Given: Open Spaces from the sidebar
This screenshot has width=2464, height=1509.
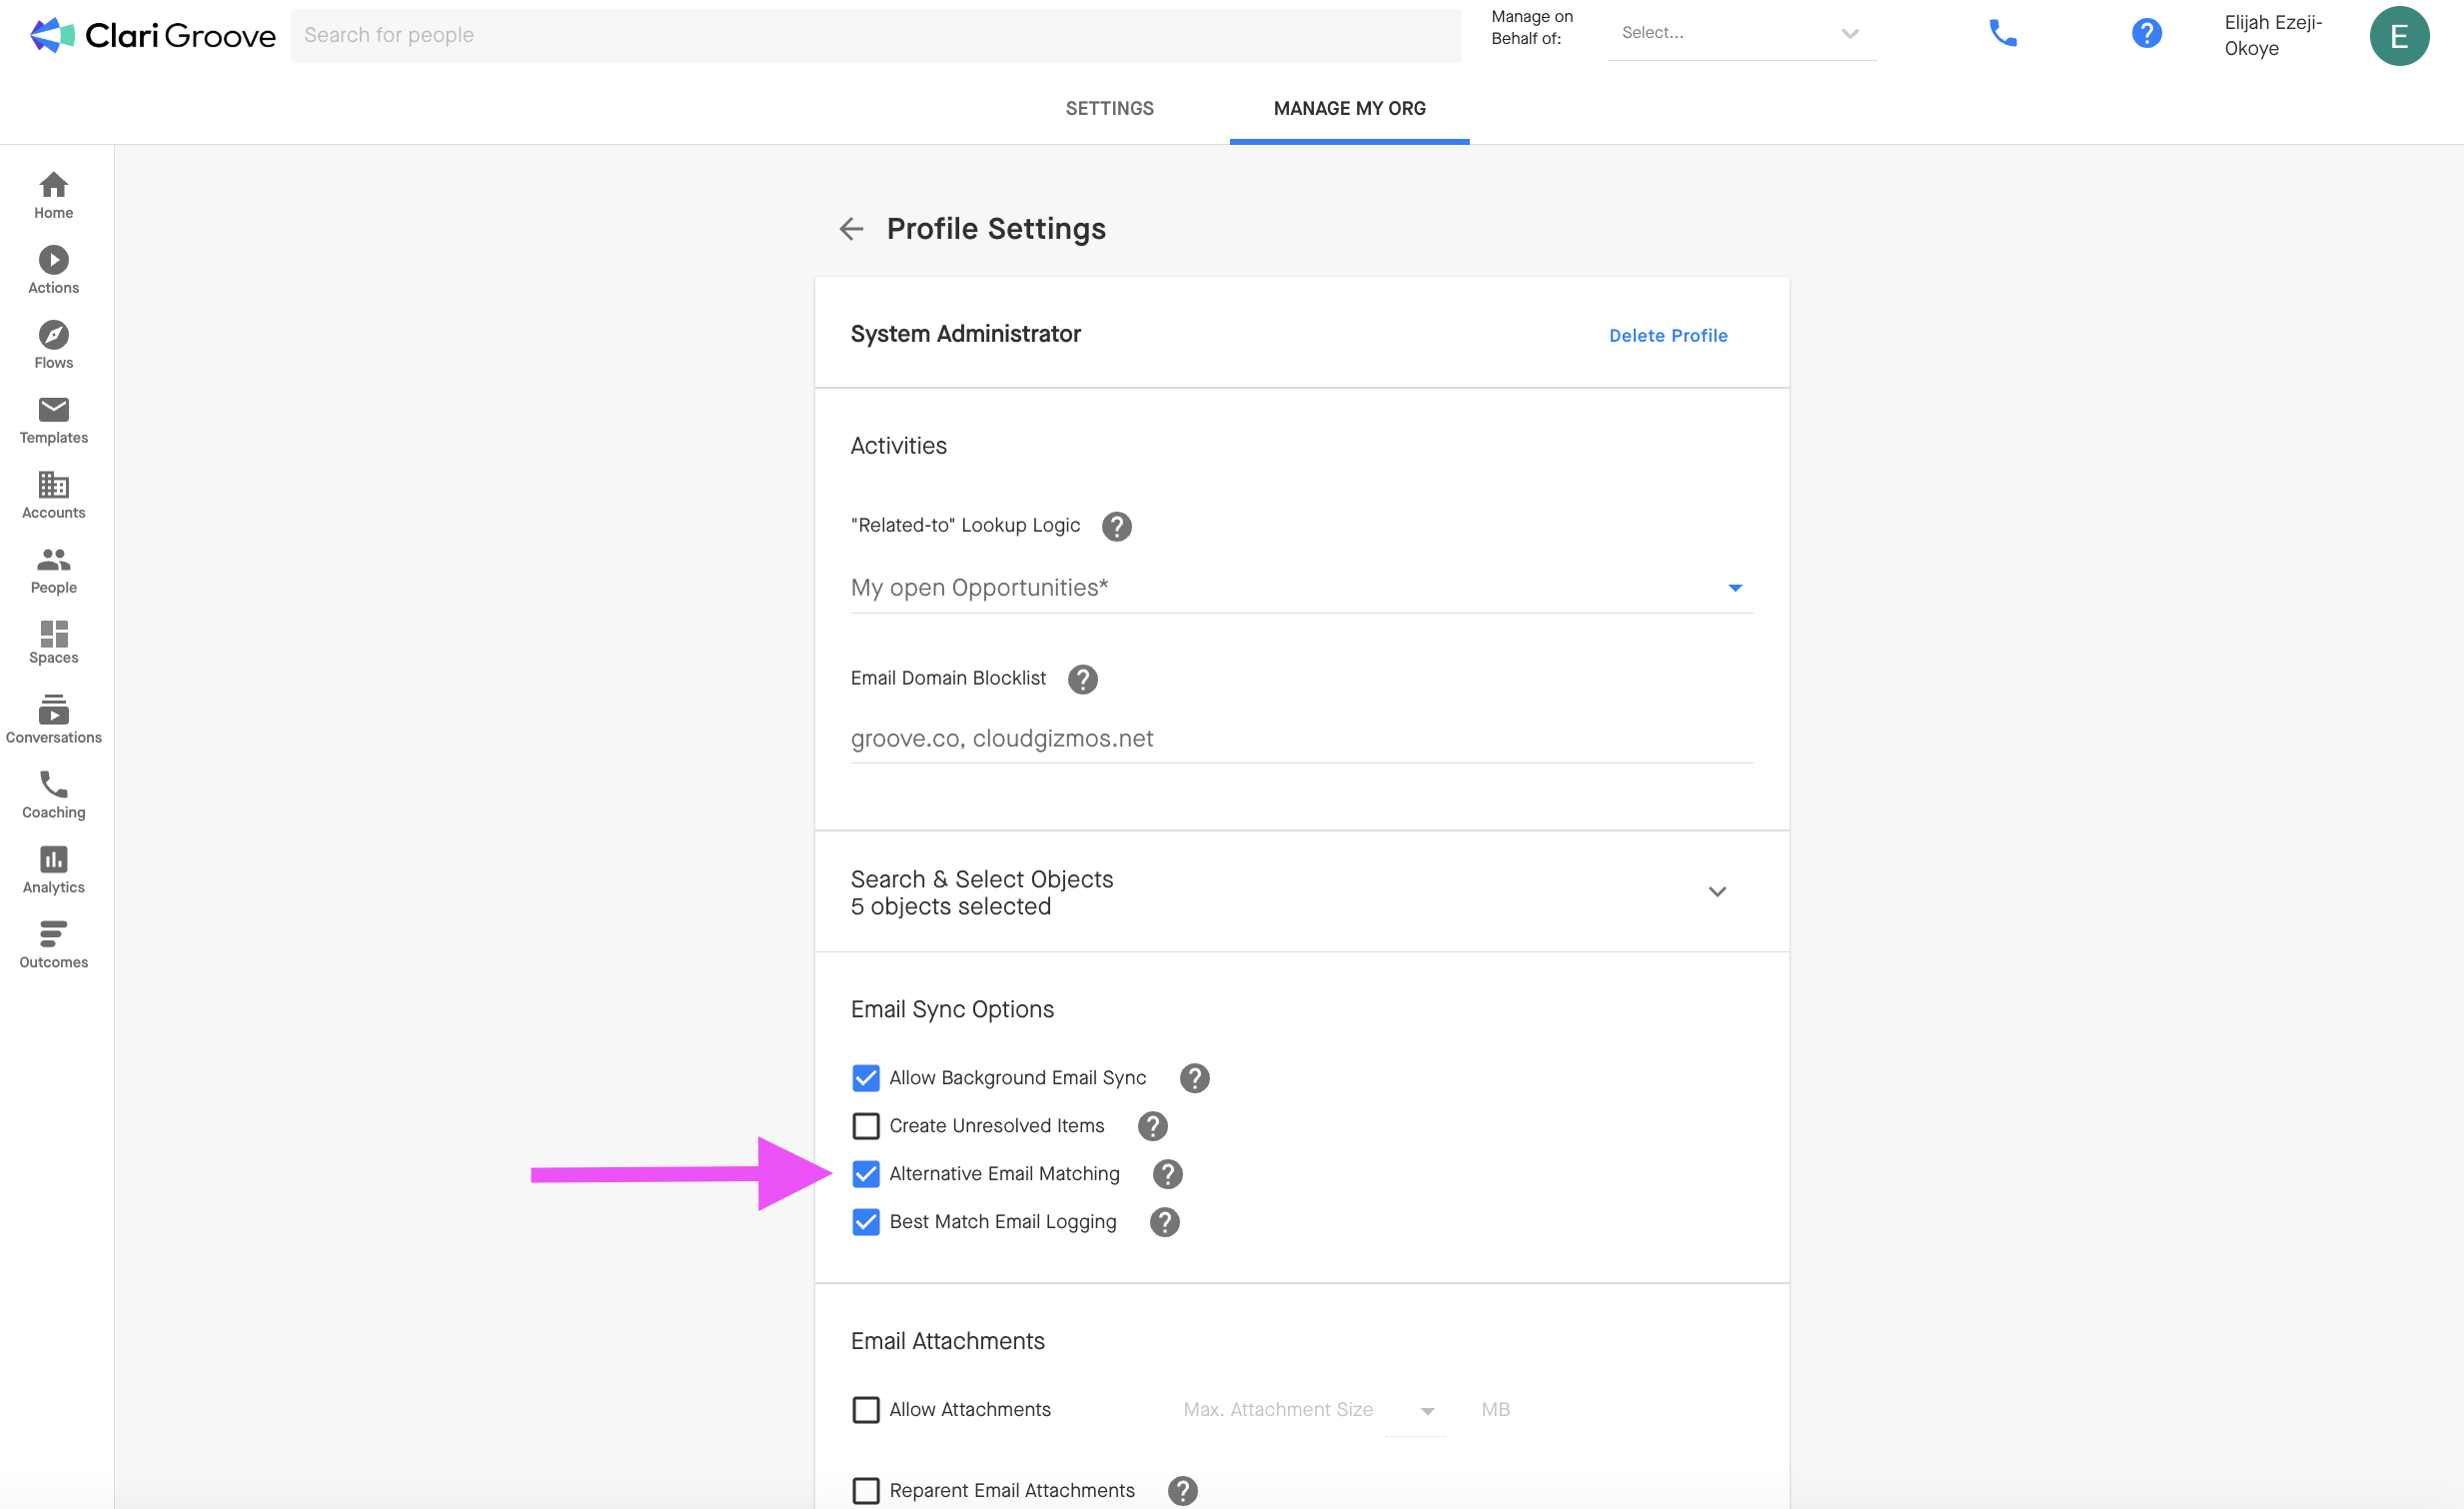Looking at the screenshot, I should (53, 642).
